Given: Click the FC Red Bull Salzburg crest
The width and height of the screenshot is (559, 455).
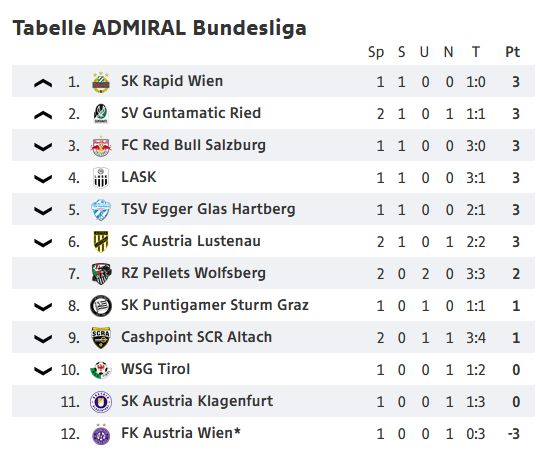Looking at the screenshot, I should pyautogui.click(x=101, y=146).
